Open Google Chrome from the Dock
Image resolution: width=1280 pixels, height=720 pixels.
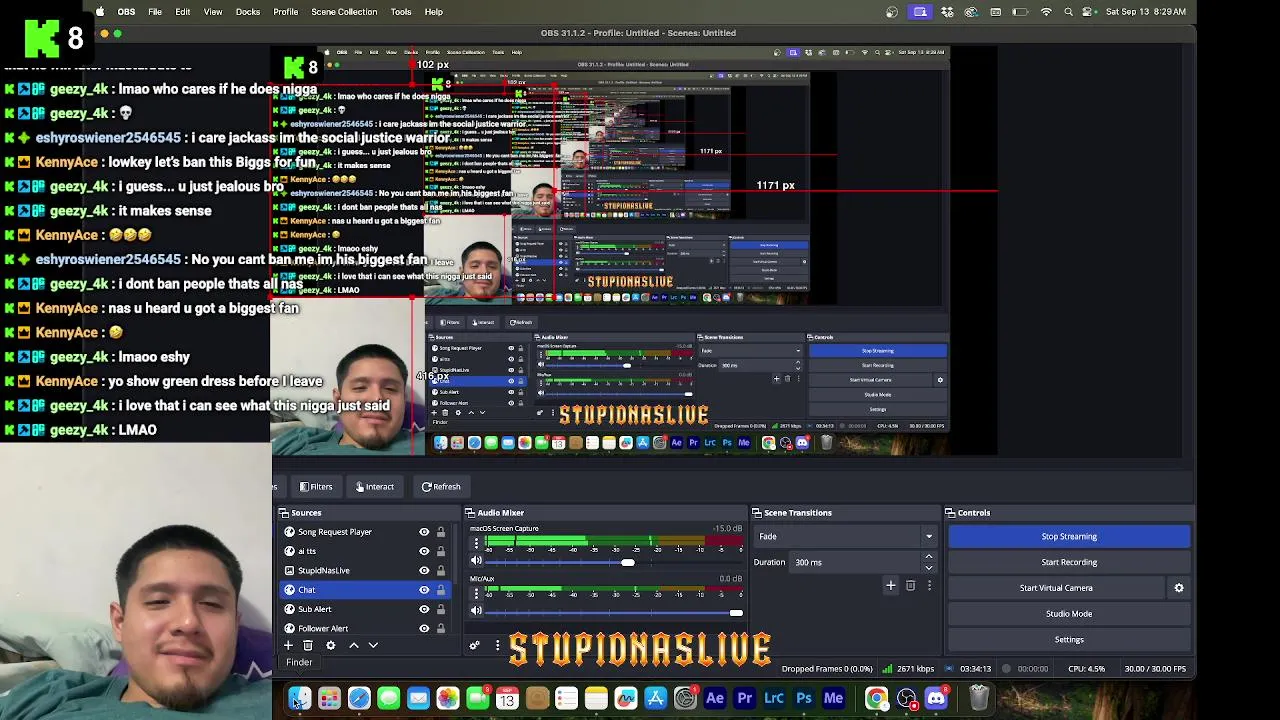[x=876, y=698]
